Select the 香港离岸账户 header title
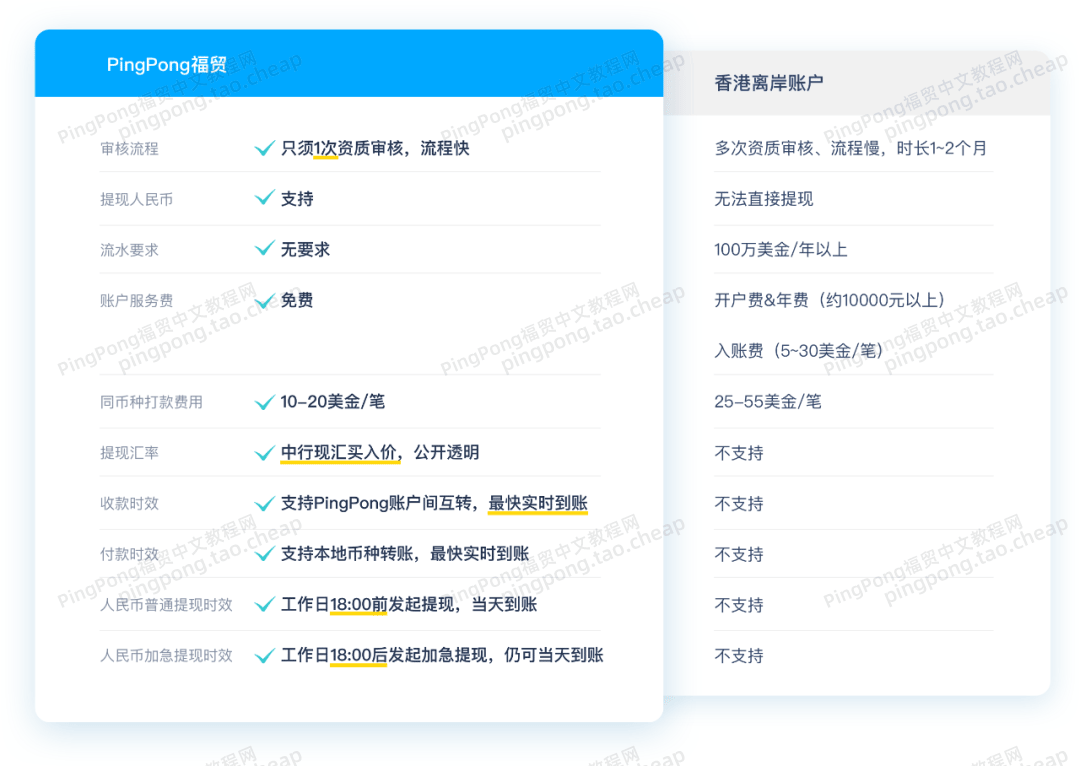The image size is (1080, 766). coord(769,83)
